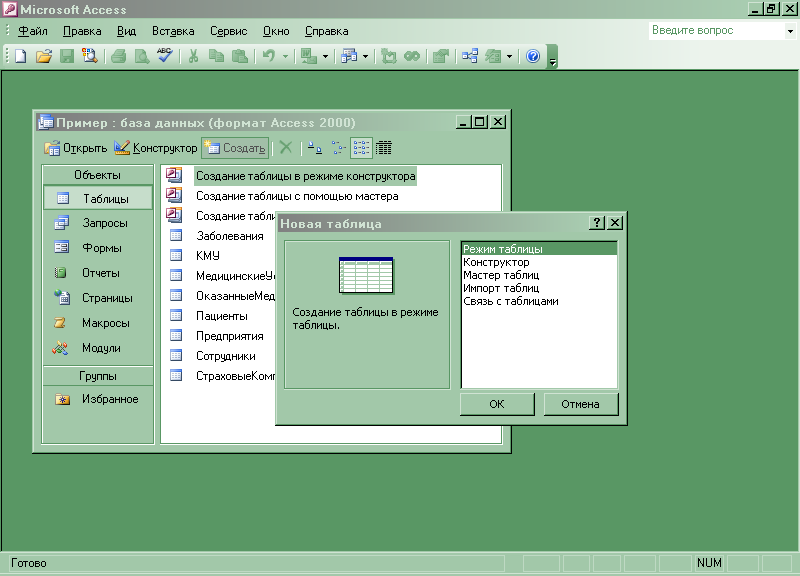800x576 pixels.
Task: Open the Undo dropdown arrow
Action: 285,56
